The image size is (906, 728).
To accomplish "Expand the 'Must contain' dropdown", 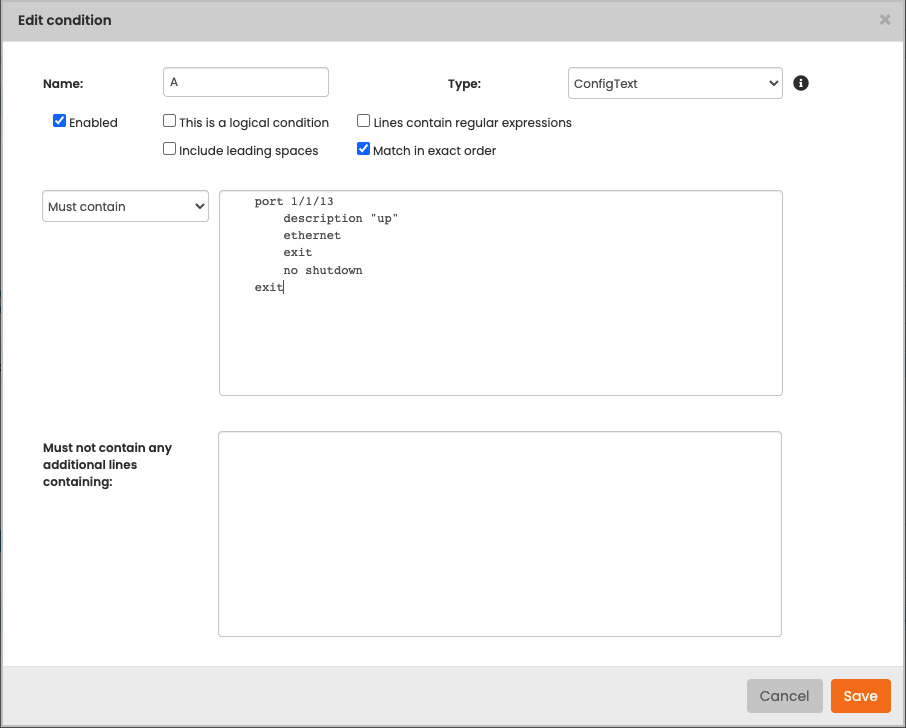I will (x=125, y=206).
